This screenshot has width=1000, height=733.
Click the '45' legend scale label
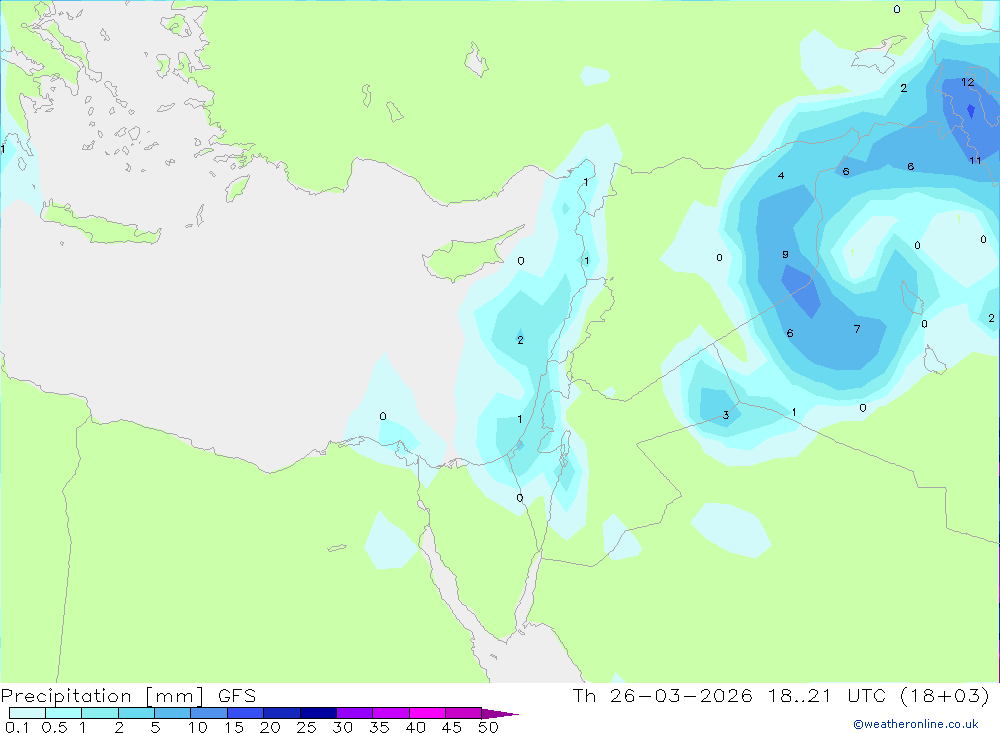pyautogui.click(x=452, y=727)
